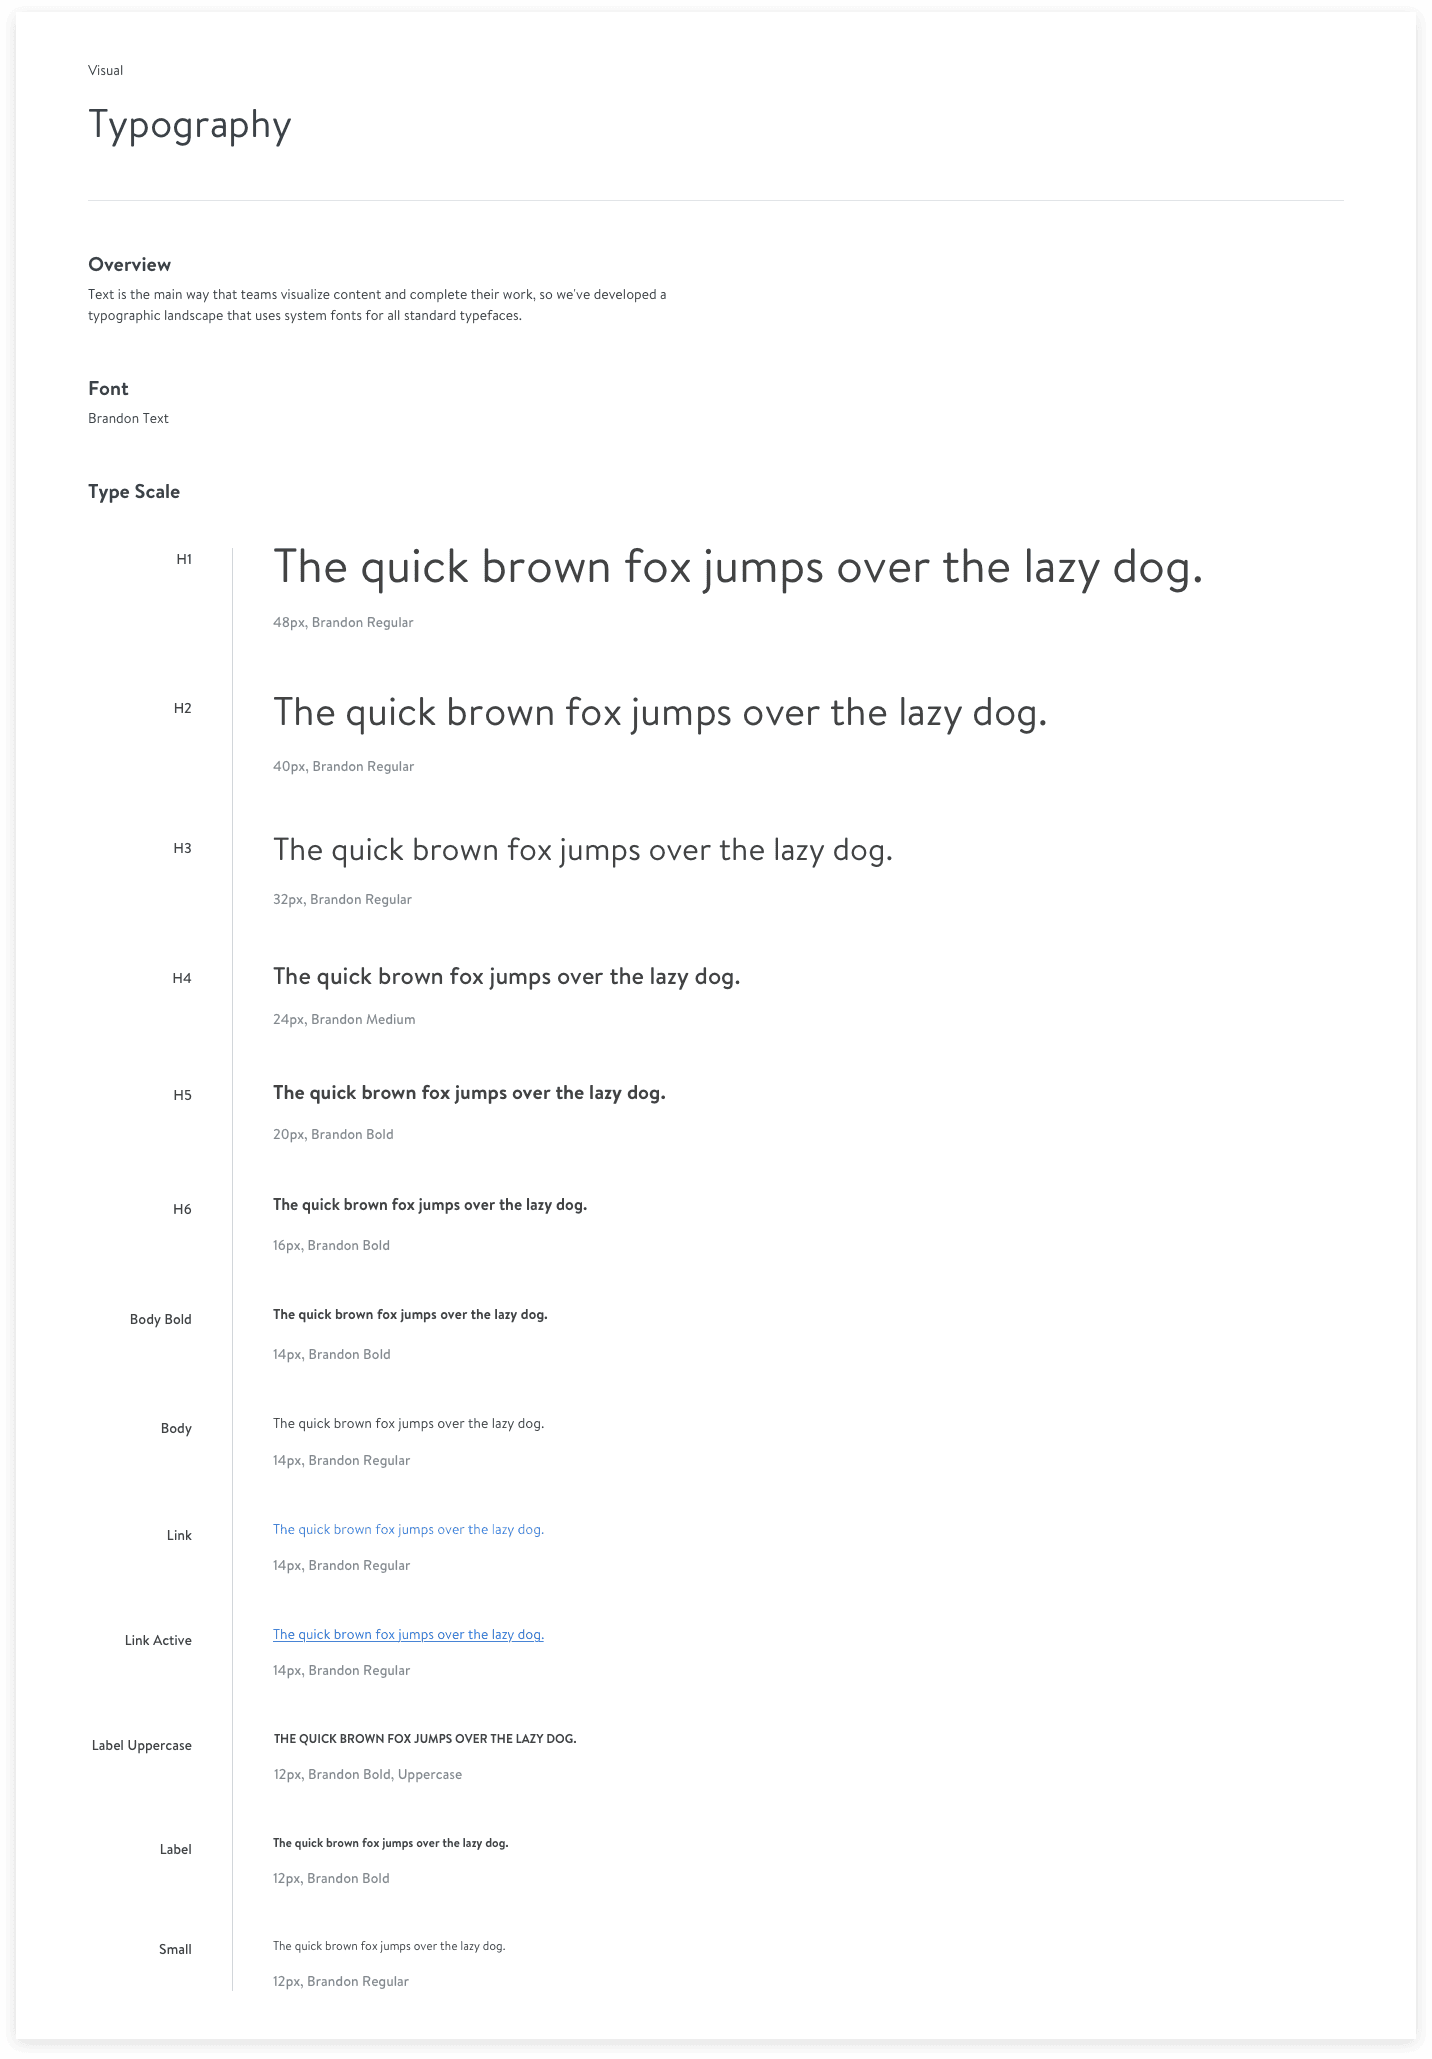Click the underlined Link Active sample sentence
The width and height of the screenshot is (1432, 2059).
[x=408, y=1635]
